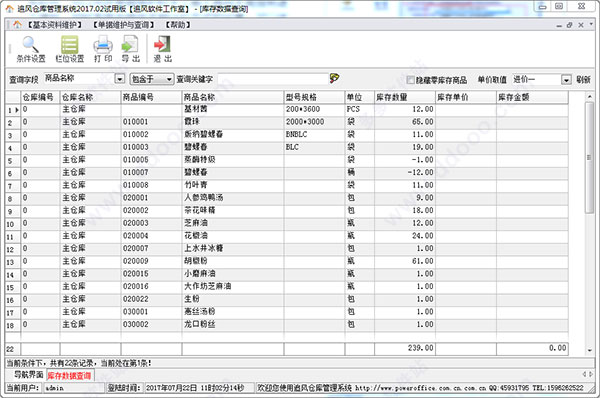Click 单位 column header
Screen dimensions: 600x398
[x=360, y=97]
